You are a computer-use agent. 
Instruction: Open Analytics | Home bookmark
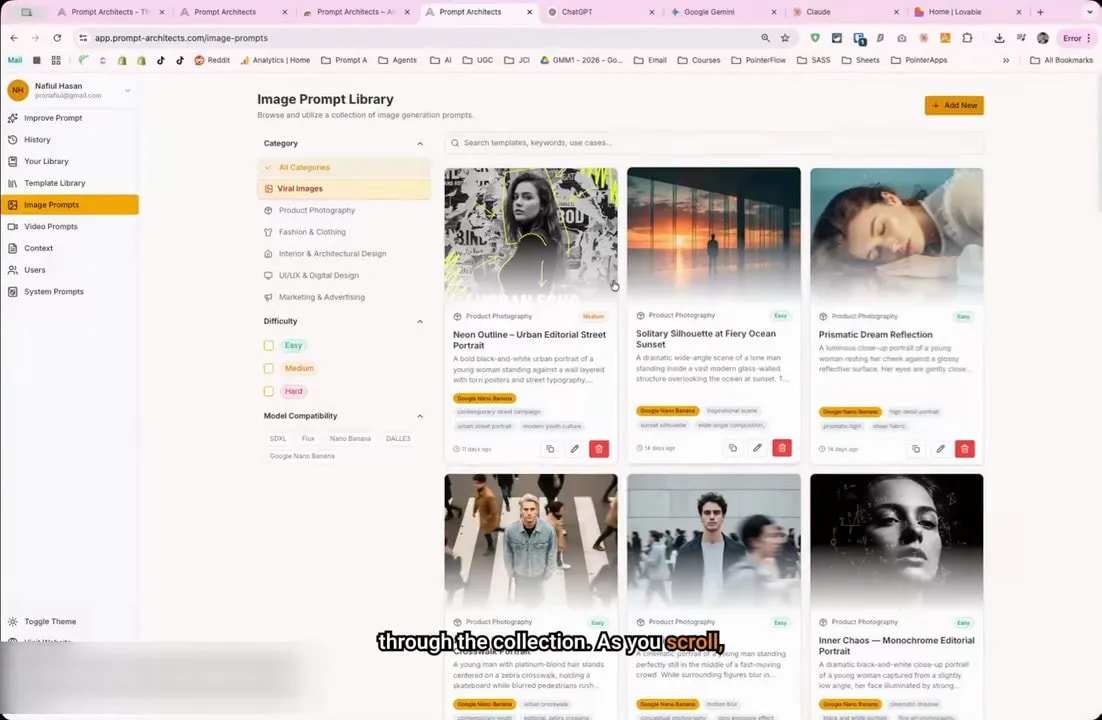pos(275,60)
